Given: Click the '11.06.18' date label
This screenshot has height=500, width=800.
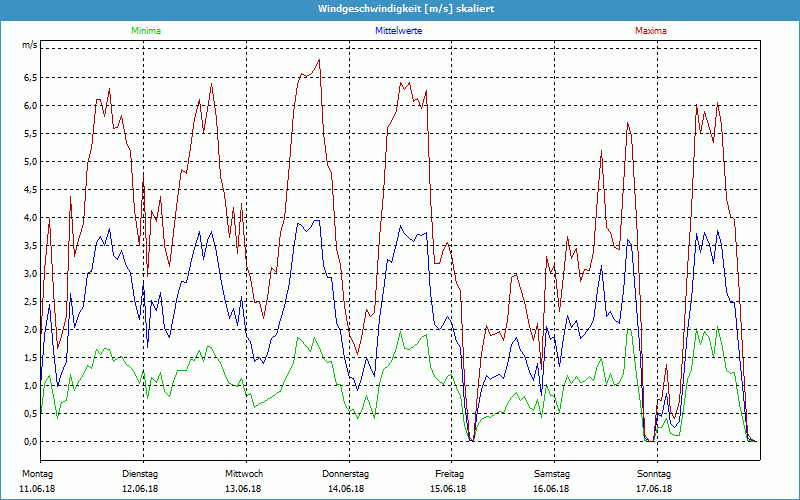Looking at the screenshot, I should pyautogui.click(x=37, y=489).
